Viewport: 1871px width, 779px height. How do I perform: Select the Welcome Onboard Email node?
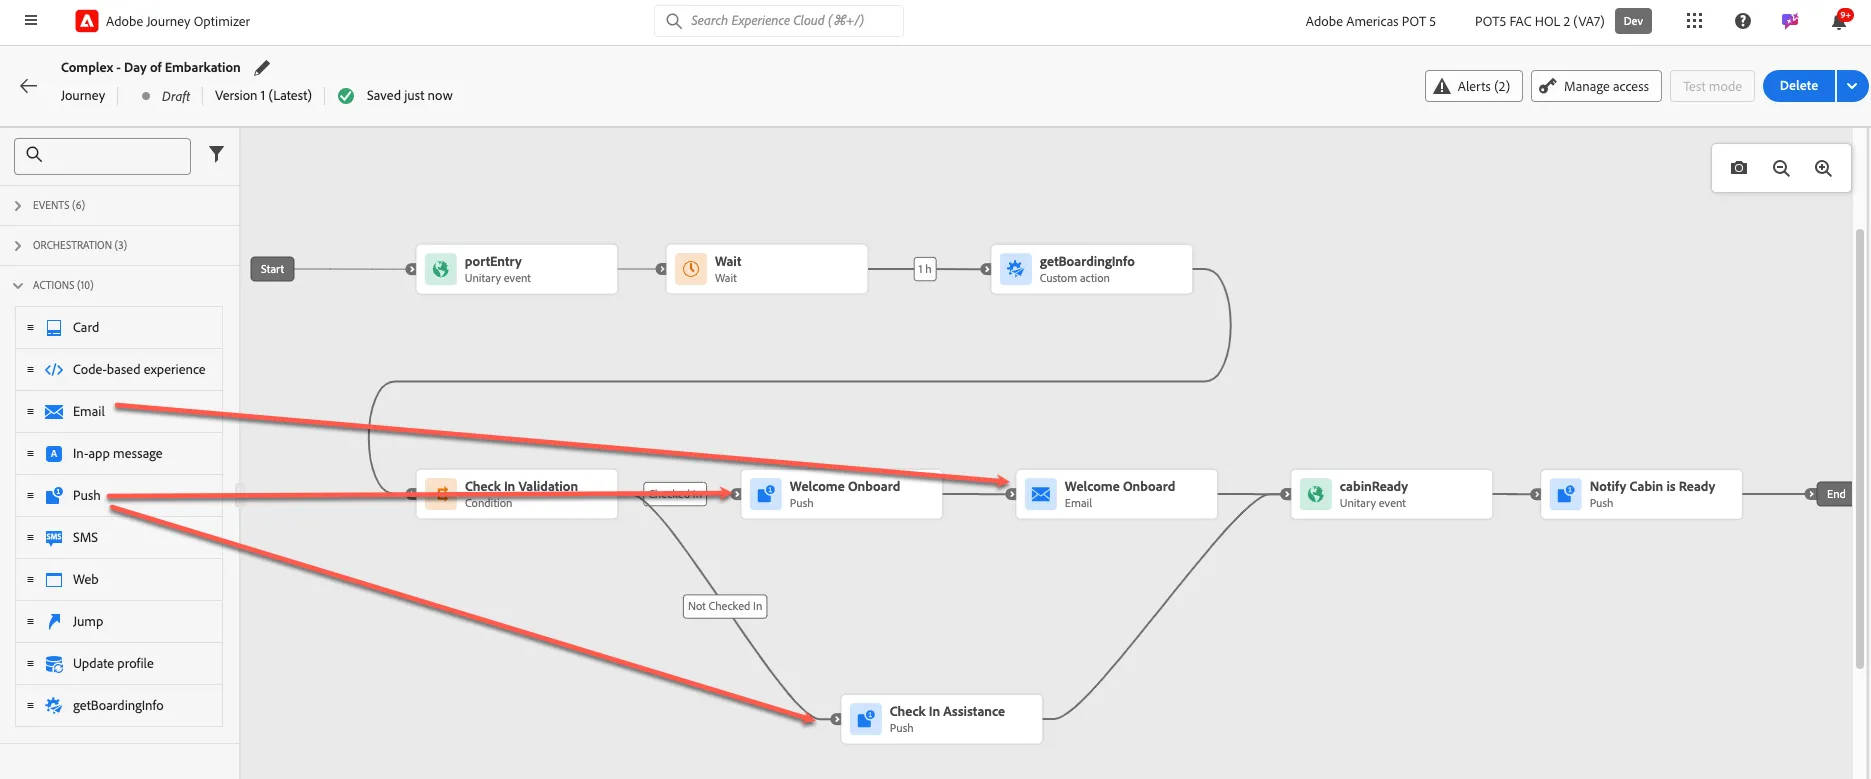tap(1117, 494)
